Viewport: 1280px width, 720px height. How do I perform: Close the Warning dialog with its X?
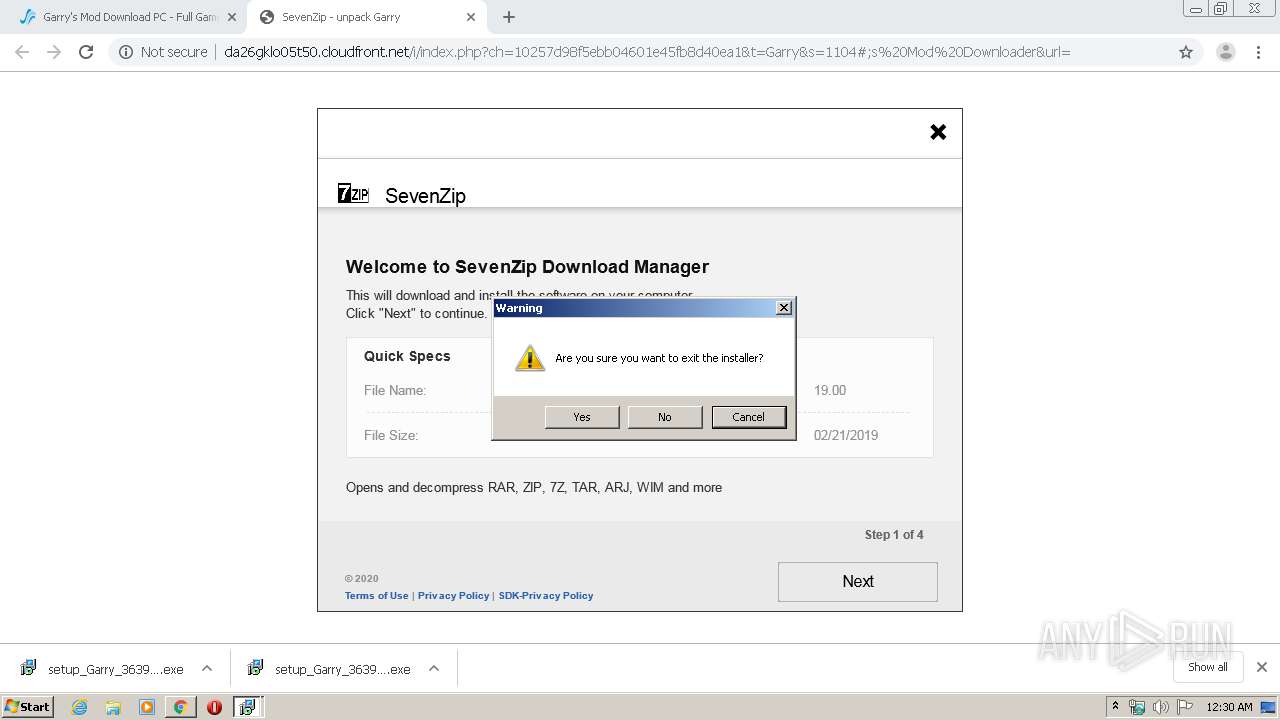click(x=784, y=308)
